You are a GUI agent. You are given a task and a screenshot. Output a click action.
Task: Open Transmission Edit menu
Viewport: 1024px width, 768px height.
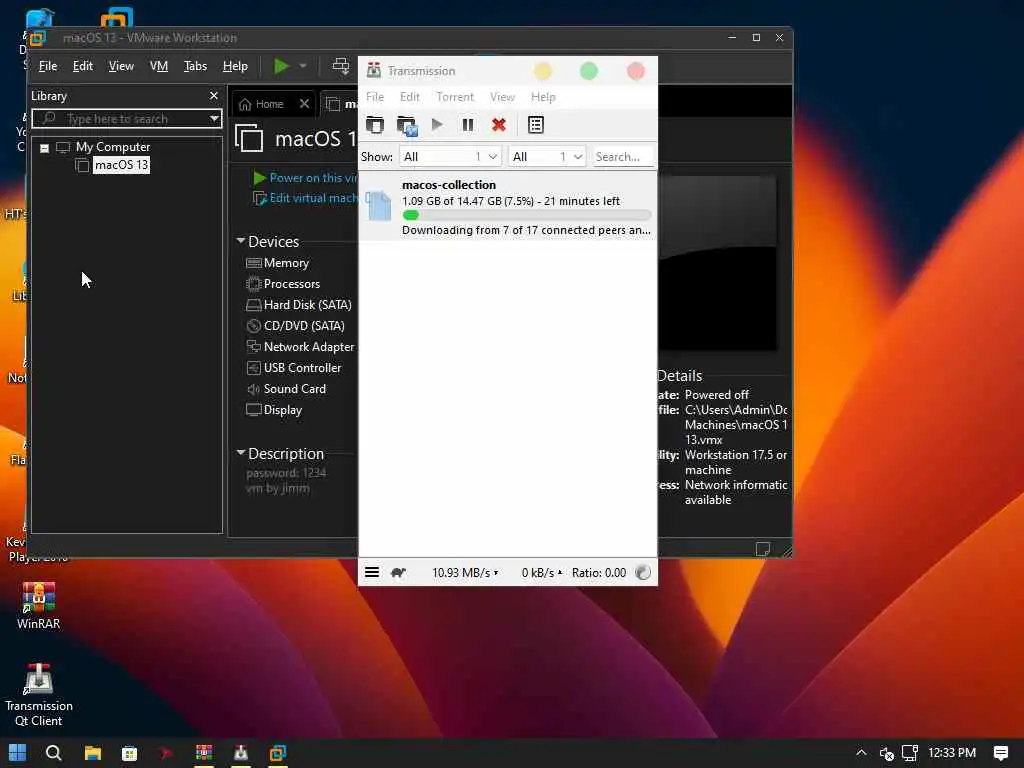(409, 97)
